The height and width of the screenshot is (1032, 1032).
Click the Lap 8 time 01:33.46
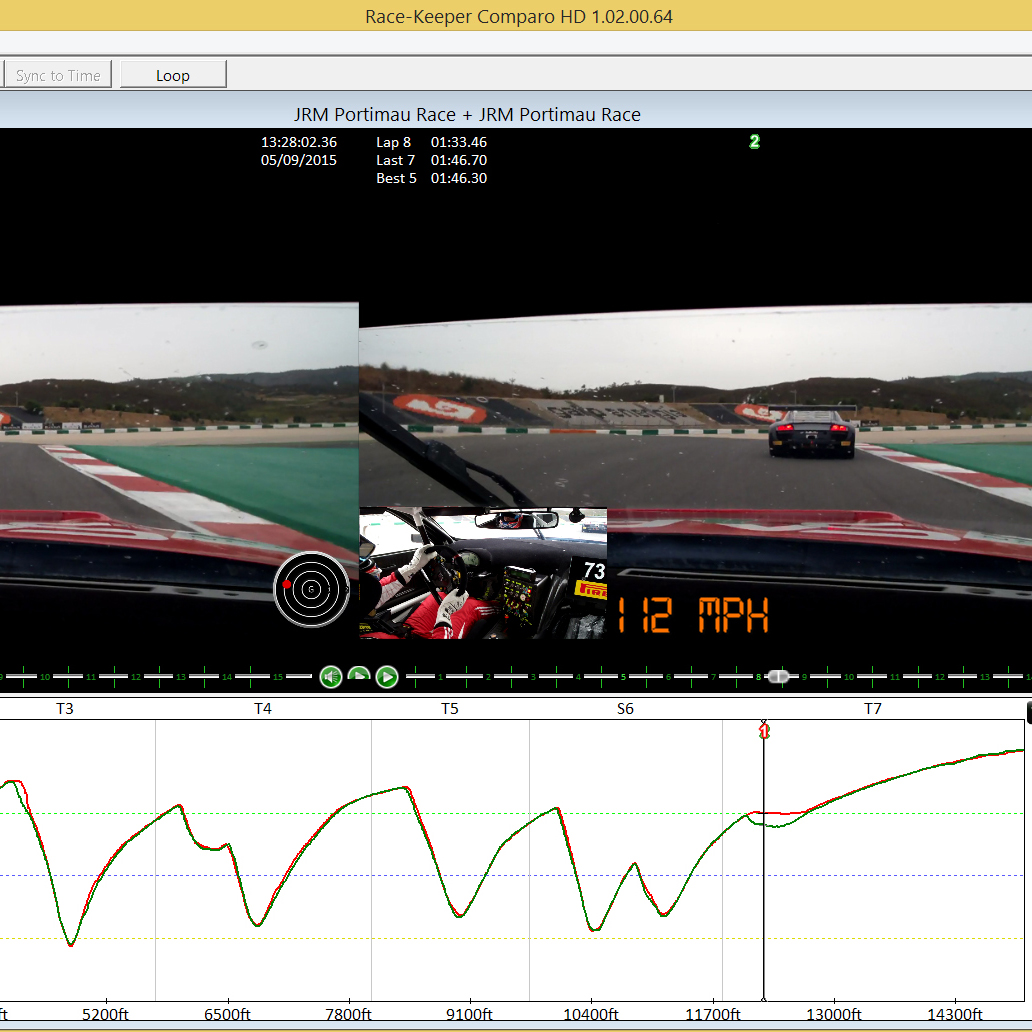(x=459, y=142)
